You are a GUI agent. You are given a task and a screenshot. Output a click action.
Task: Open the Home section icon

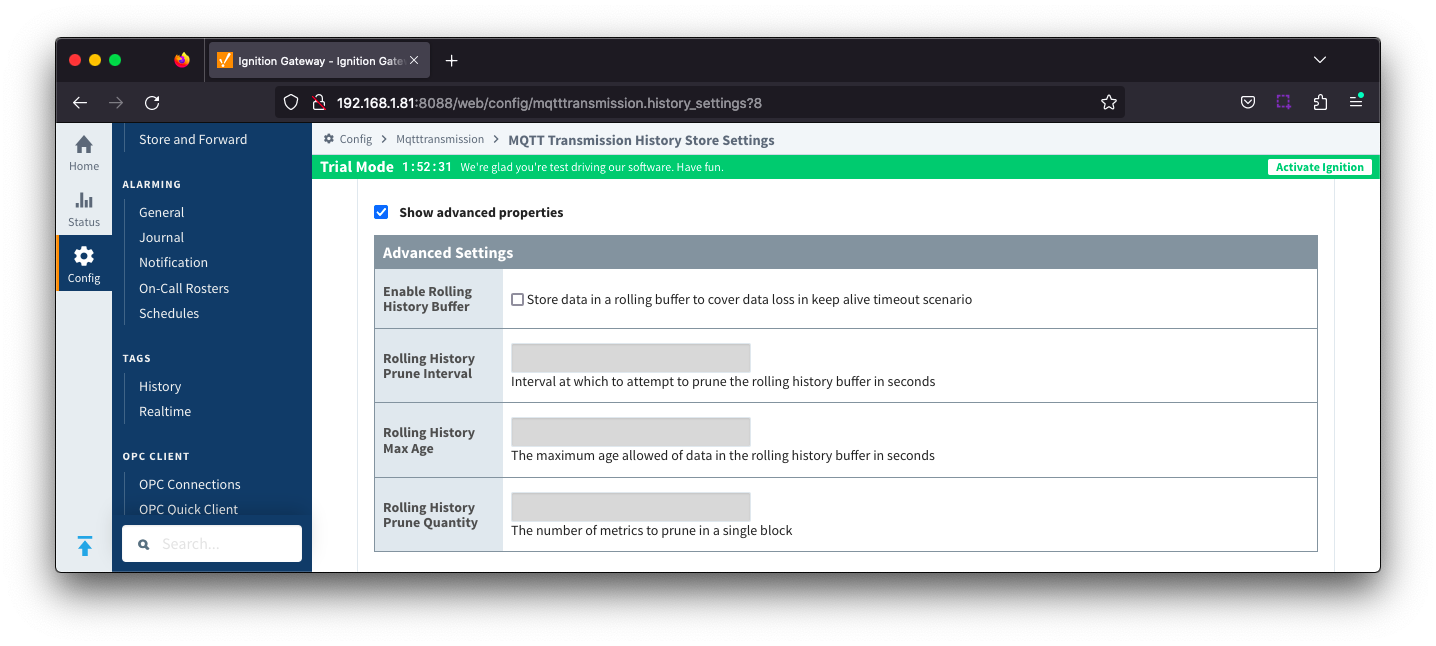coord(84,145)
